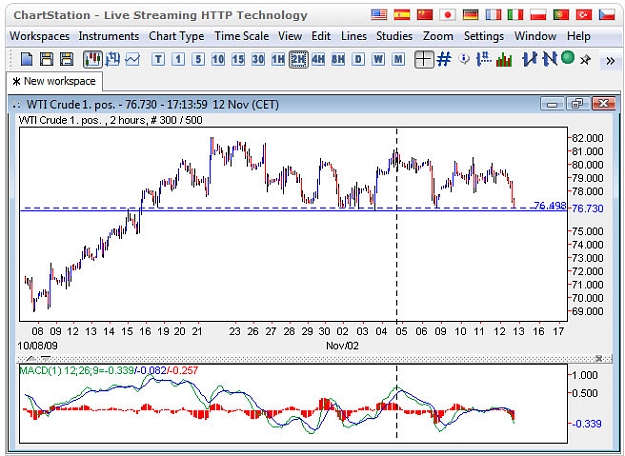Set time scale to 8H
Viewport: 625px width, 456px height.
[338, 60]
